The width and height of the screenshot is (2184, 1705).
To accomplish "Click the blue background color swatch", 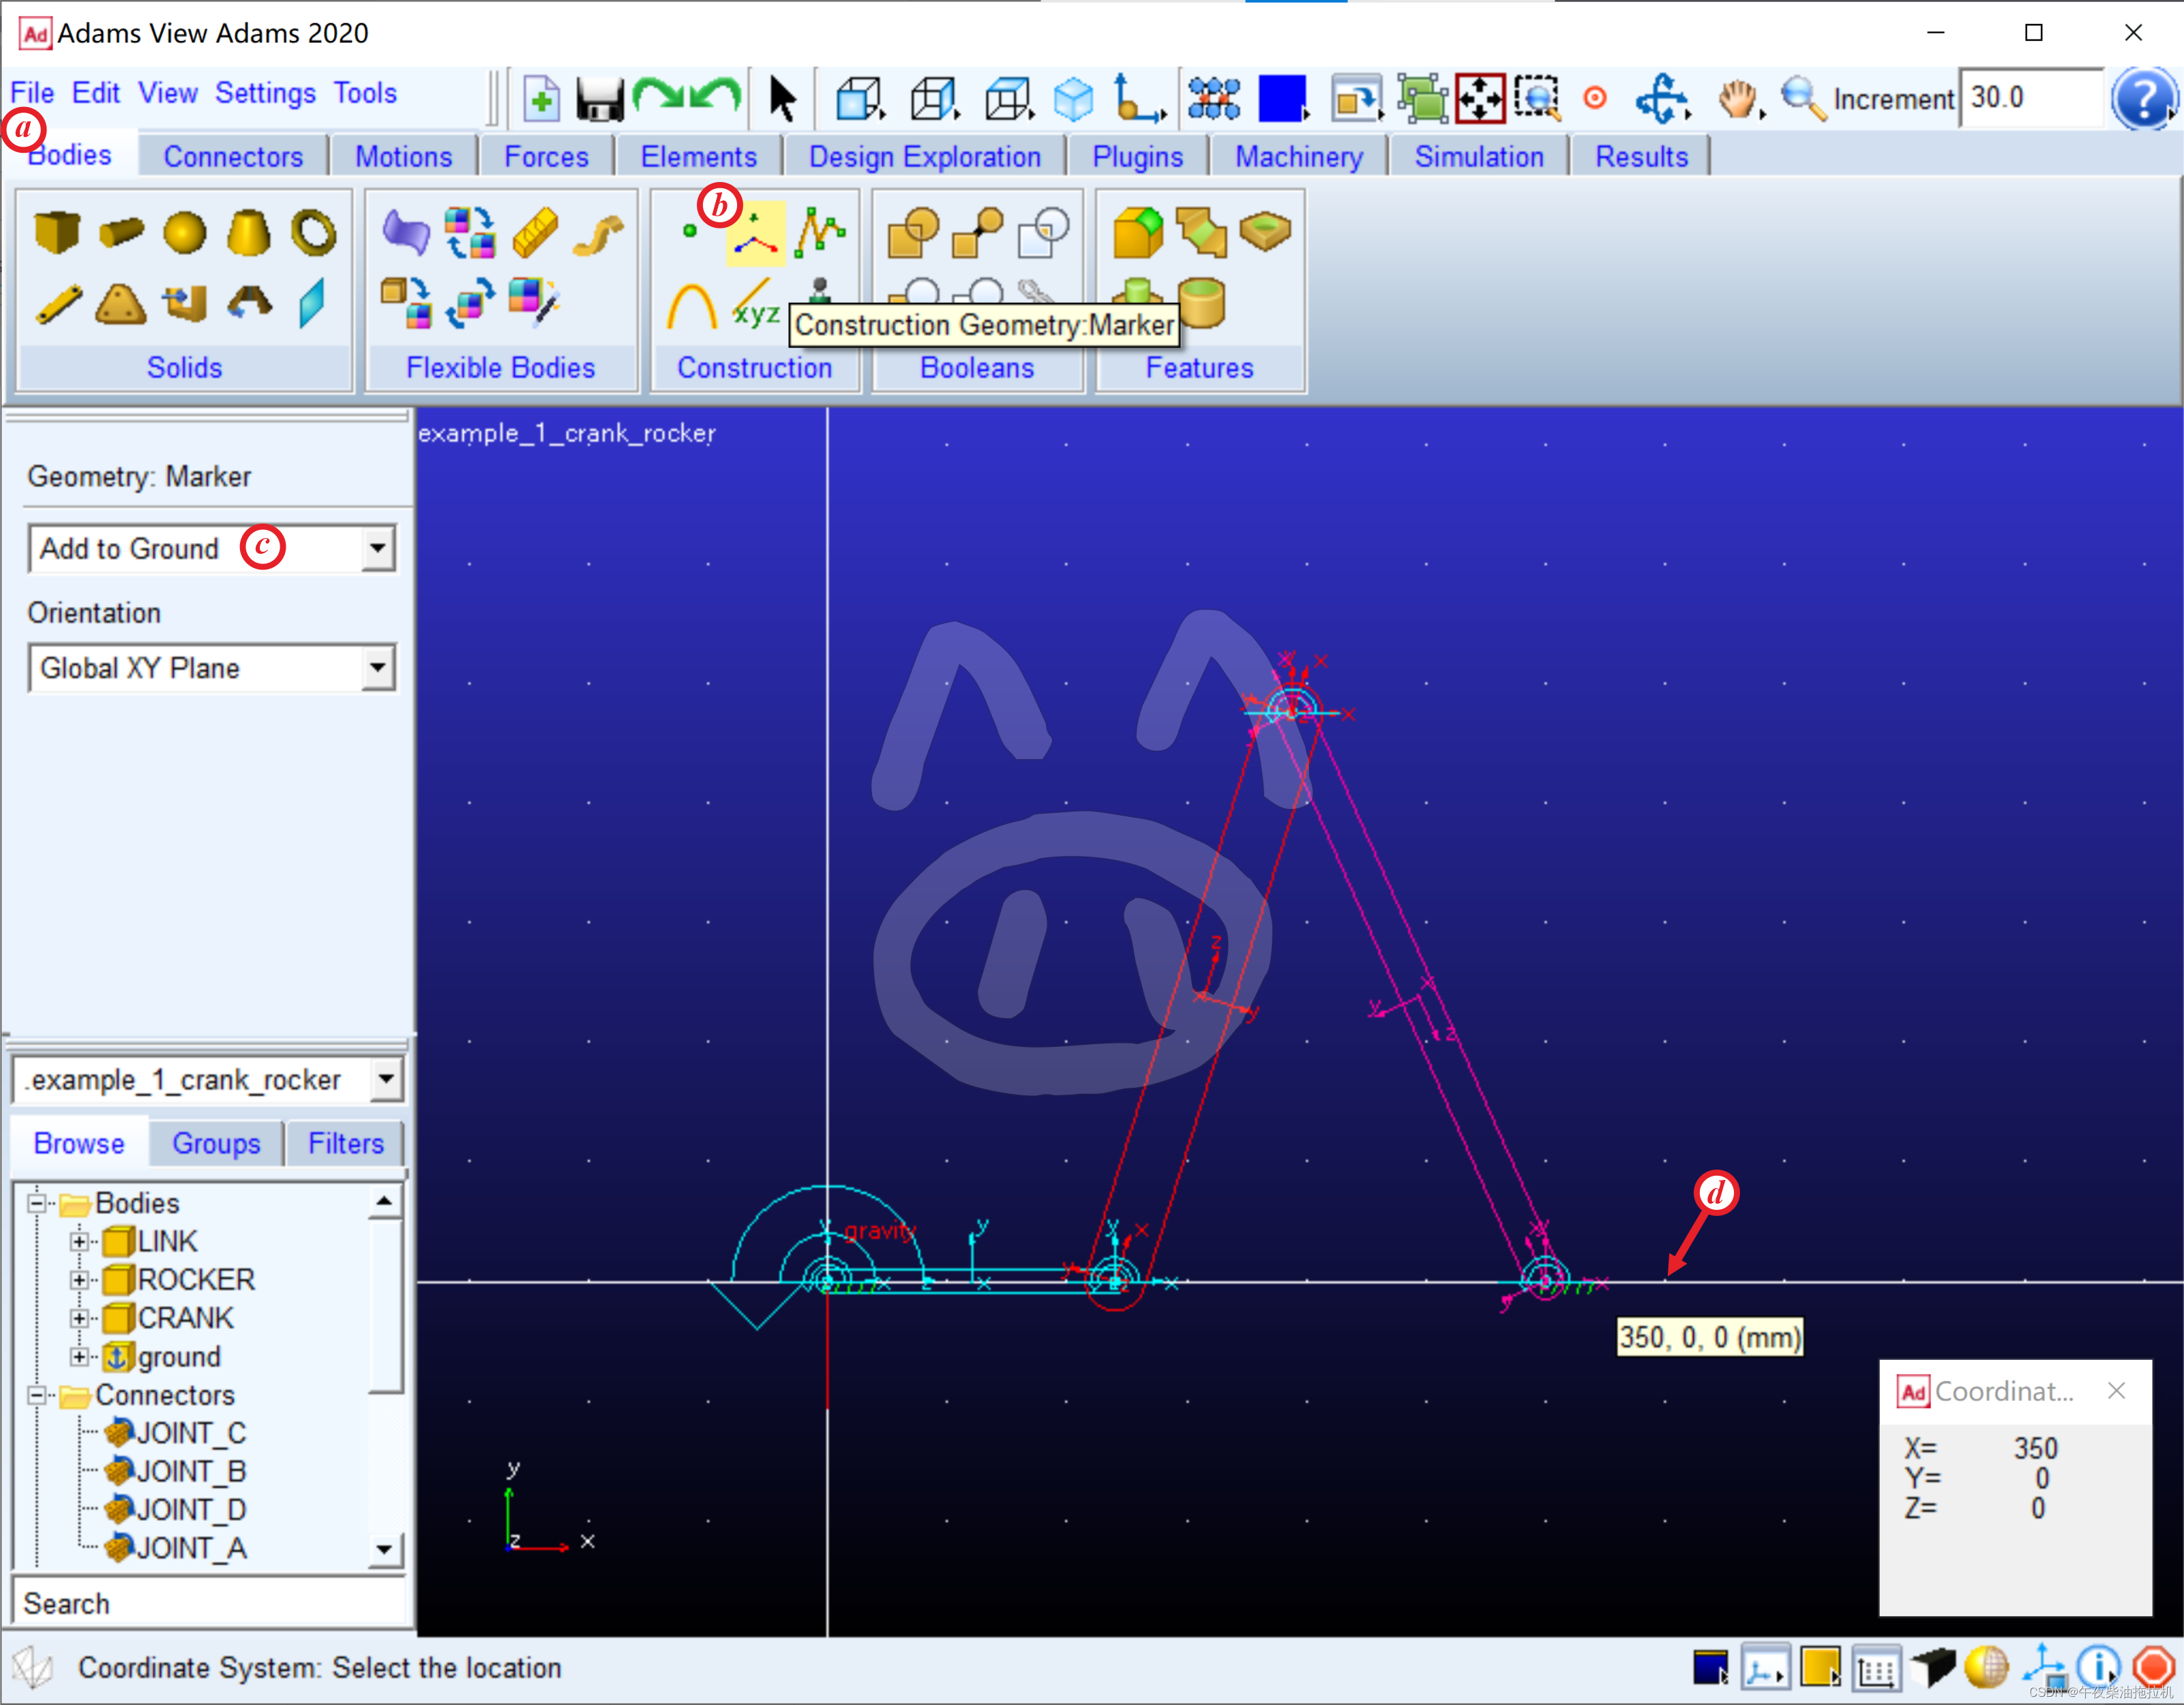I will click(1282, 99).
